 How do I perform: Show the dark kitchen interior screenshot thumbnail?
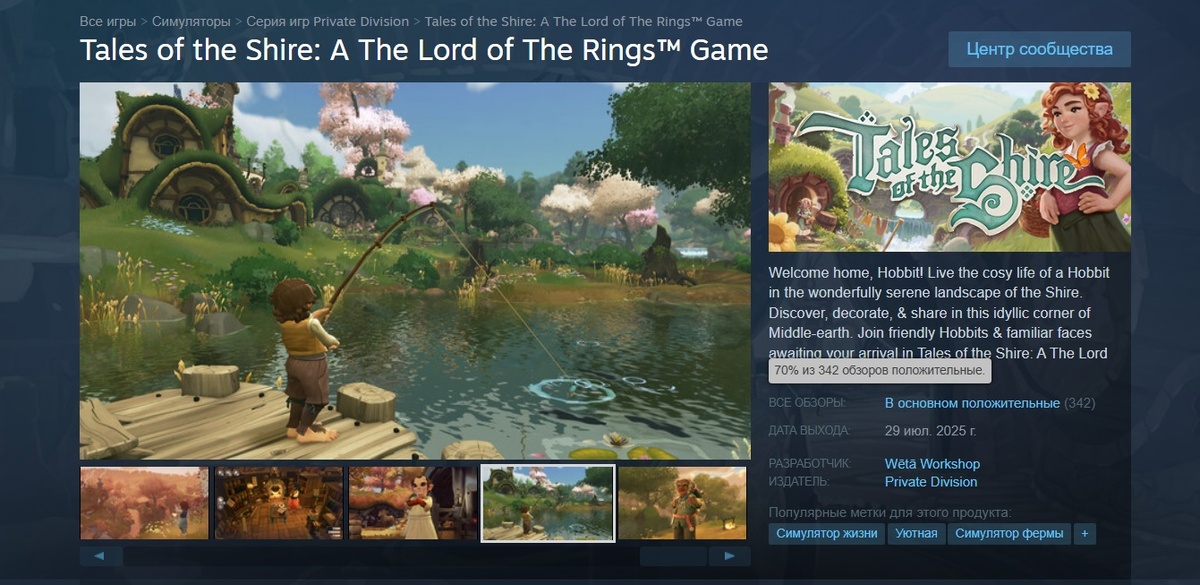pyautogui.click(x=279, y=503)
